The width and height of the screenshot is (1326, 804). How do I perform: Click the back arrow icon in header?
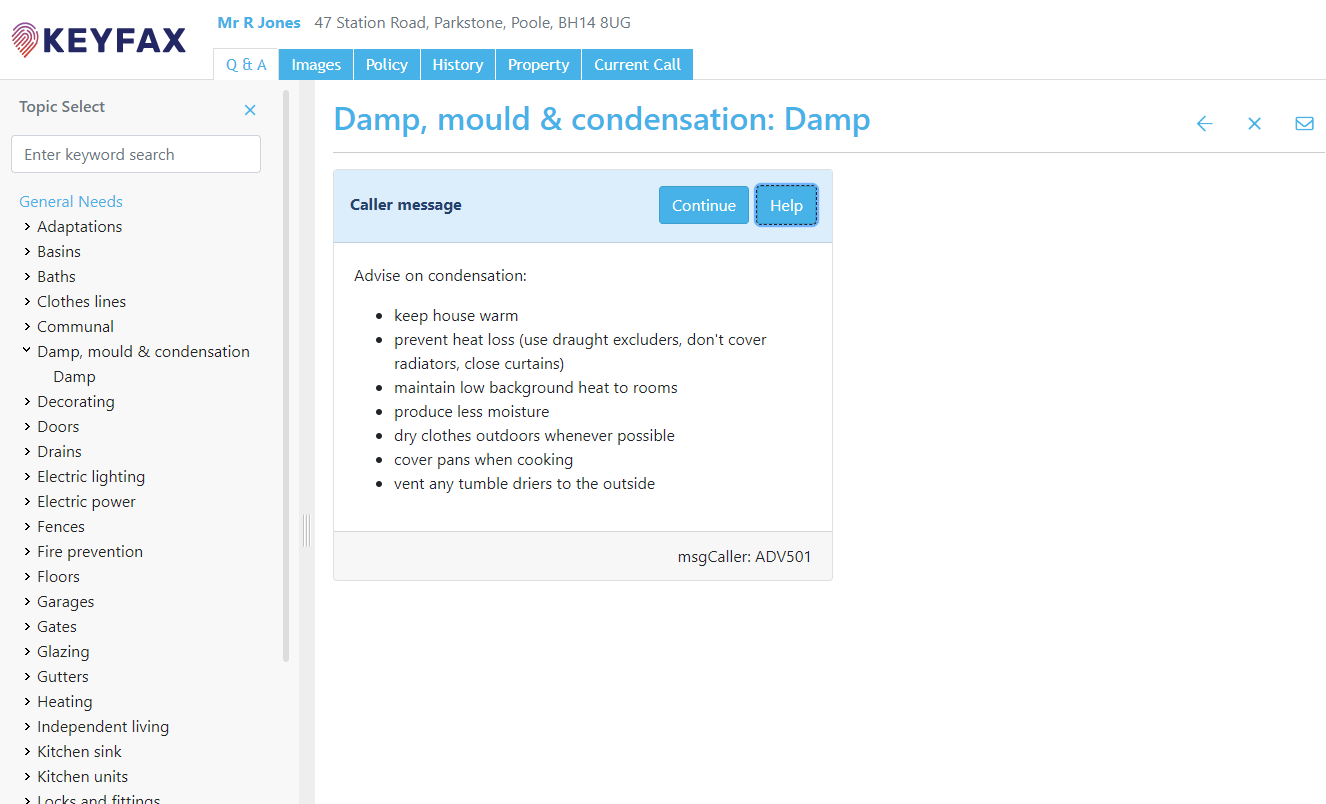click(x=1204, y=123)
